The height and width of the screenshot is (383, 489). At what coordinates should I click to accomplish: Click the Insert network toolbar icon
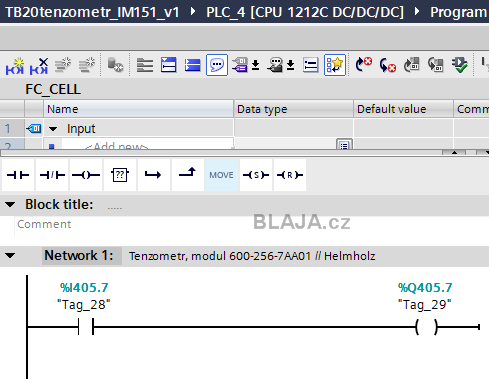pyautogui.click(x=15, y=65)
